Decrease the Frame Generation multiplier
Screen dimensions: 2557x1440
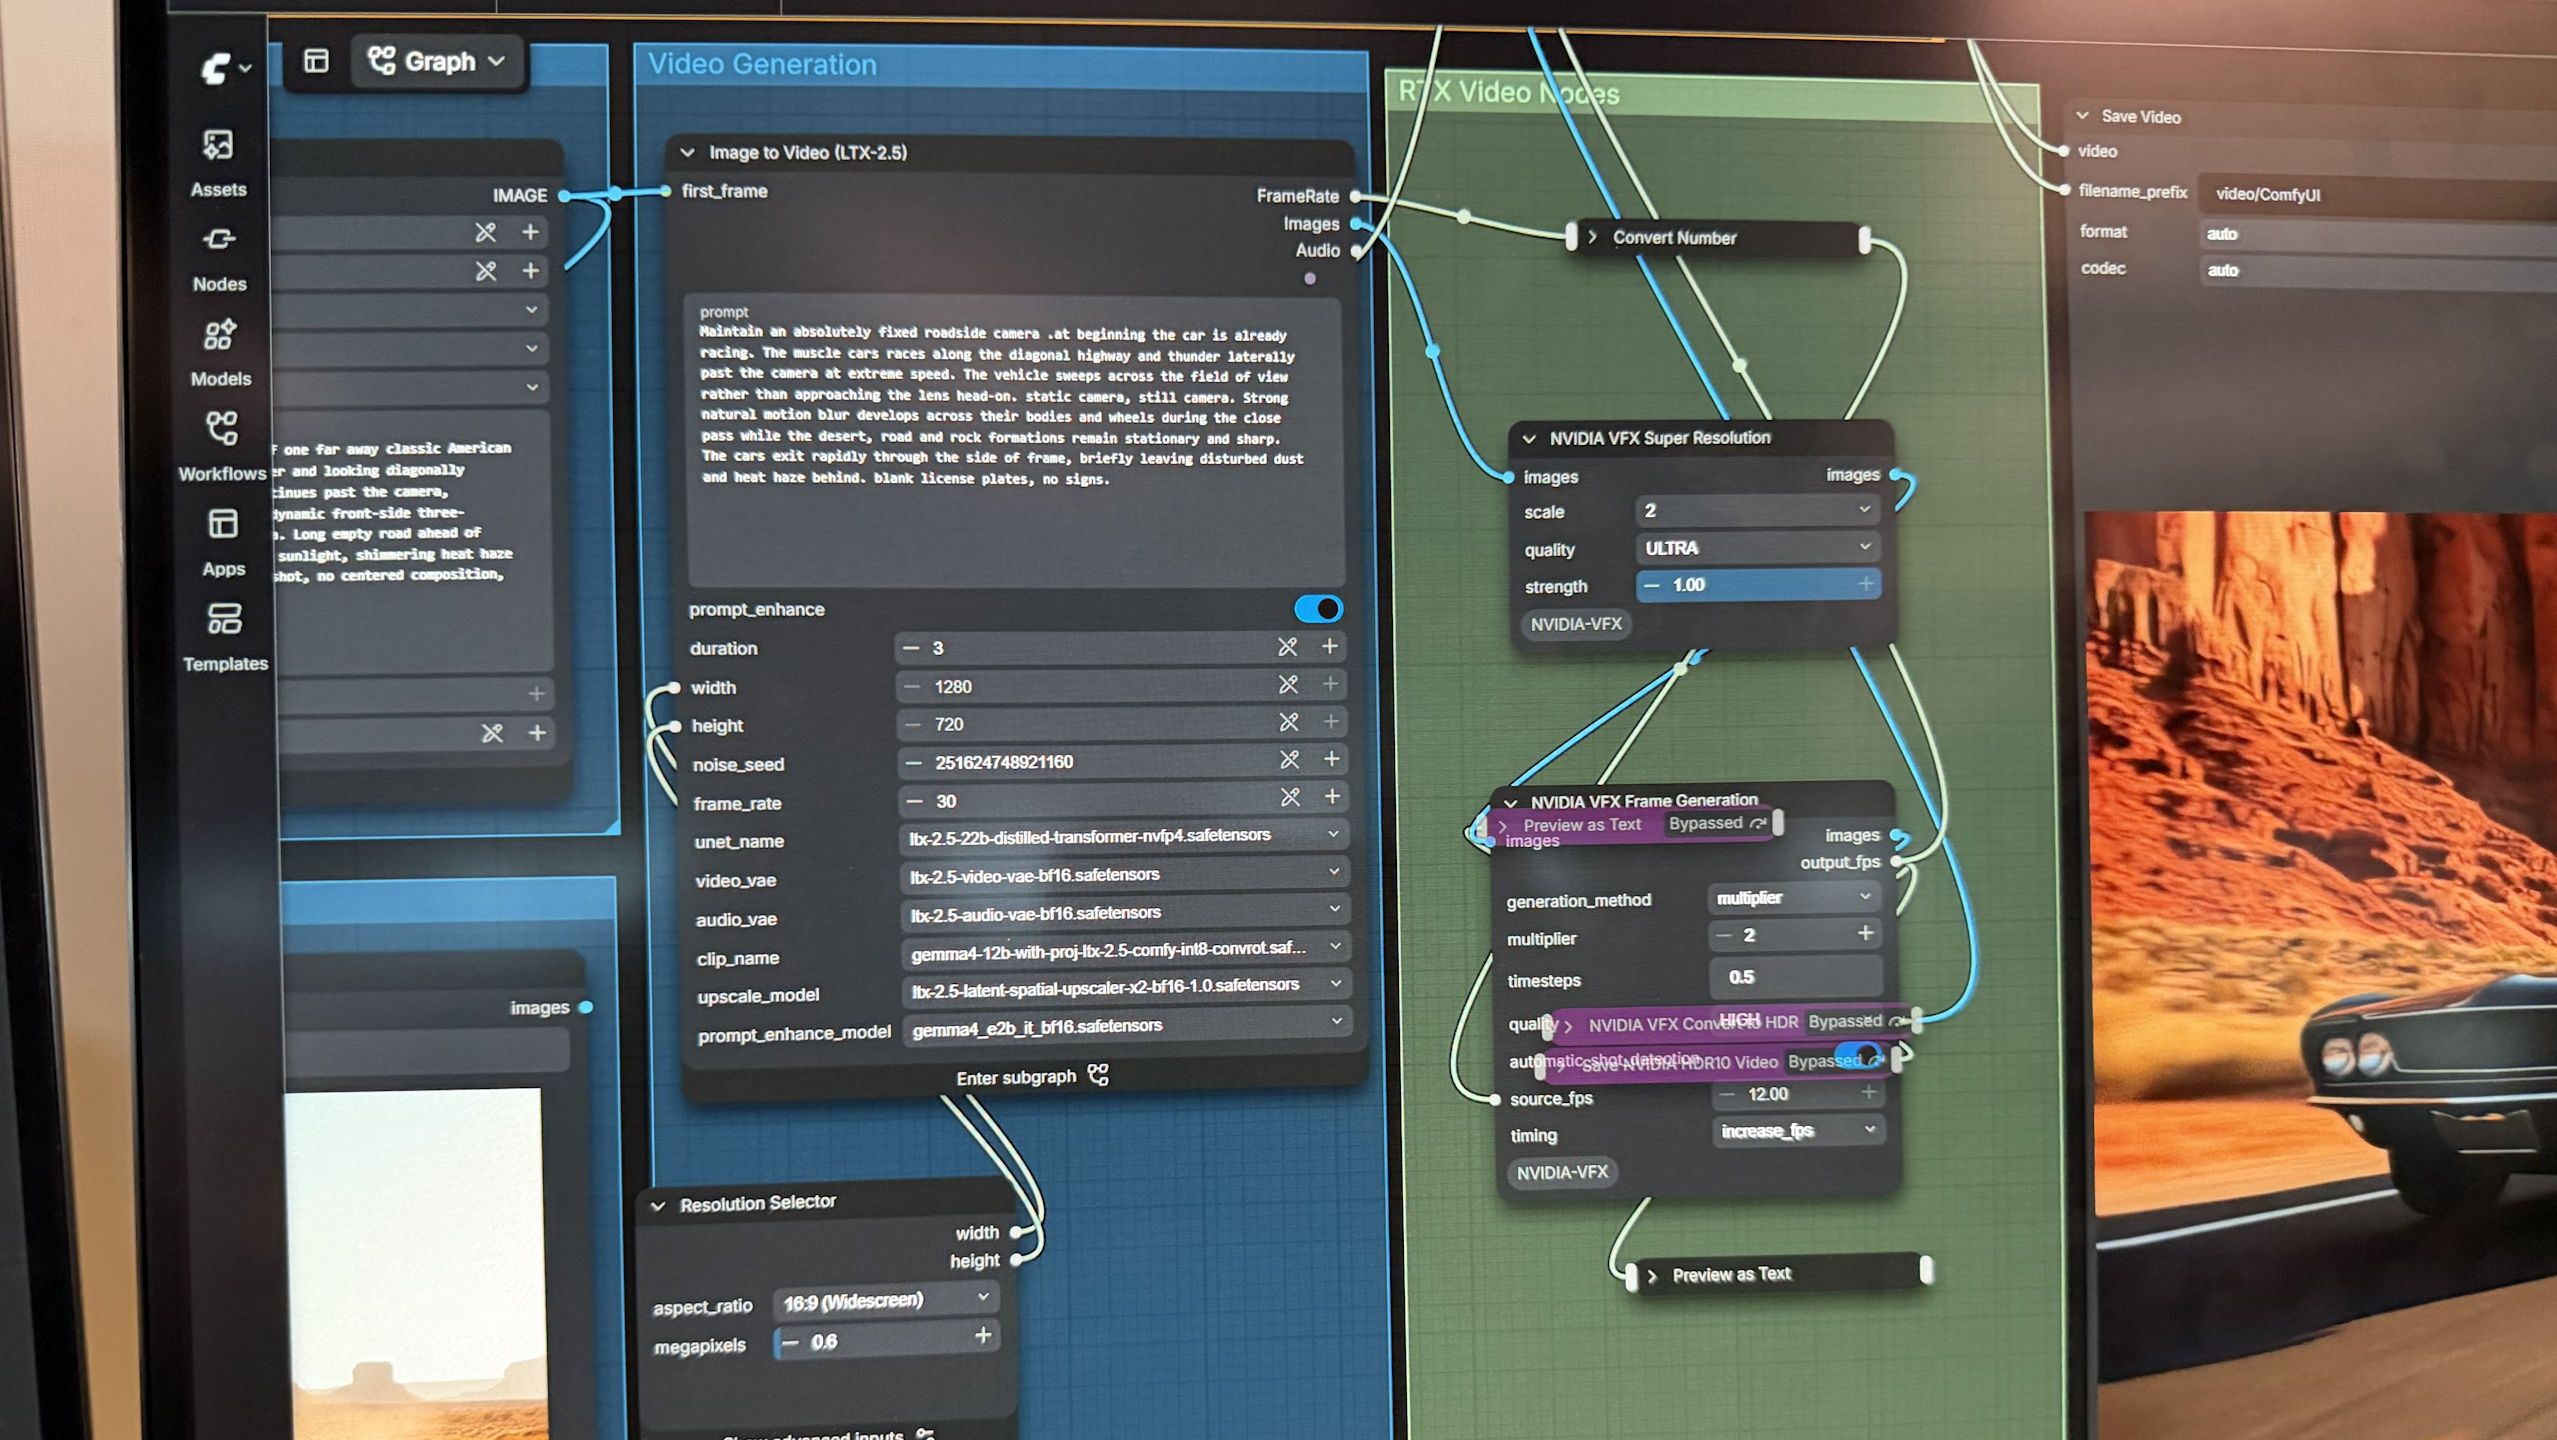click(x=1723, y=936)
